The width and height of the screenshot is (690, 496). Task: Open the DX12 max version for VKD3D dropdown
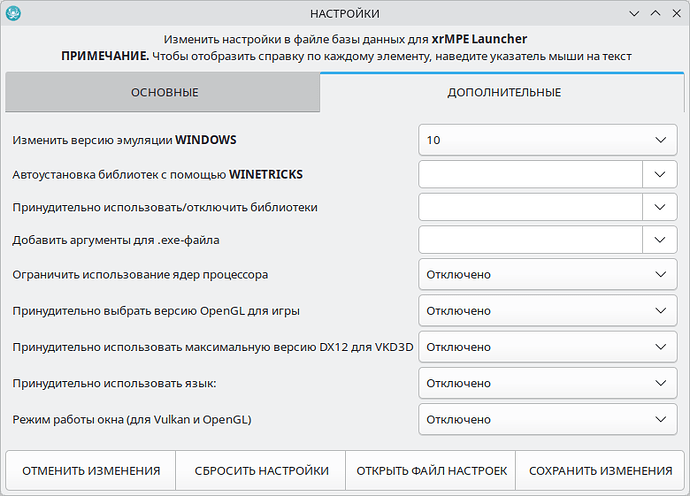tap(546, 347)
